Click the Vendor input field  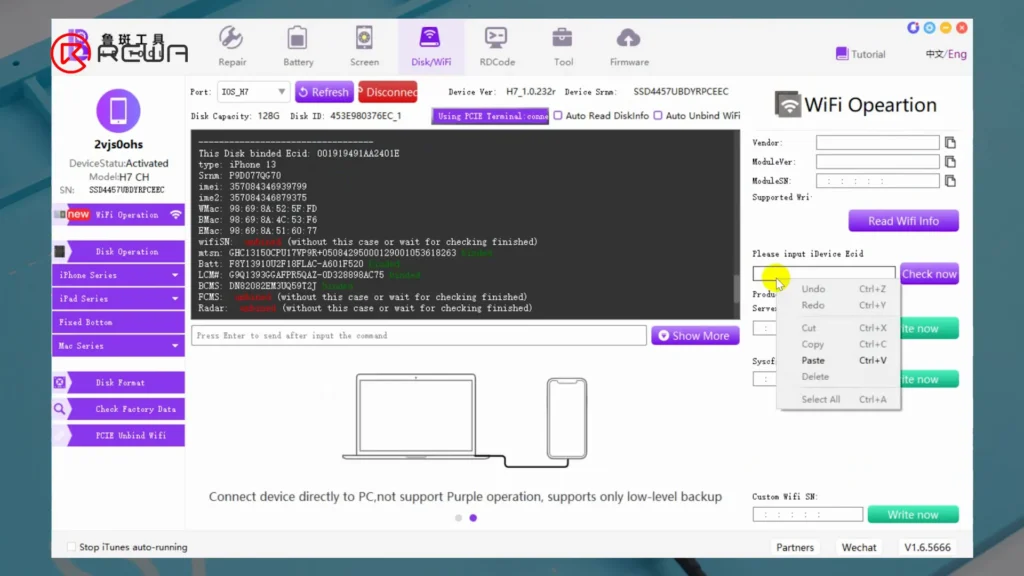pyautogui.click(x=877, y=142)
